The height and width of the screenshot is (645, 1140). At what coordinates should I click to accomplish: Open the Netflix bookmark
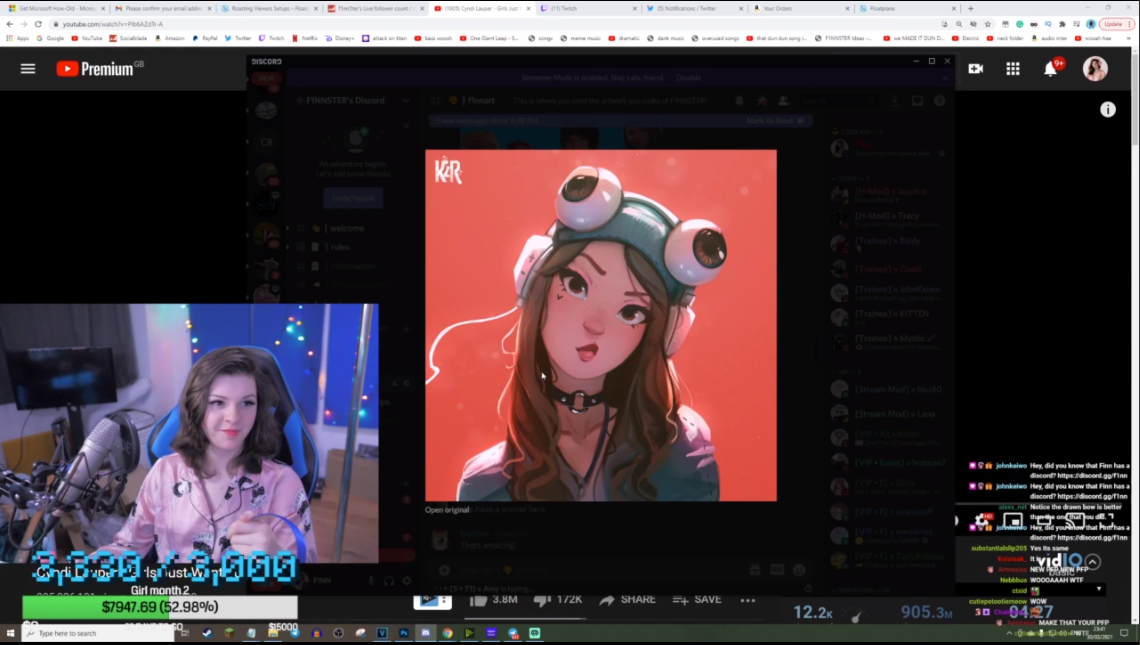point(305,38)
